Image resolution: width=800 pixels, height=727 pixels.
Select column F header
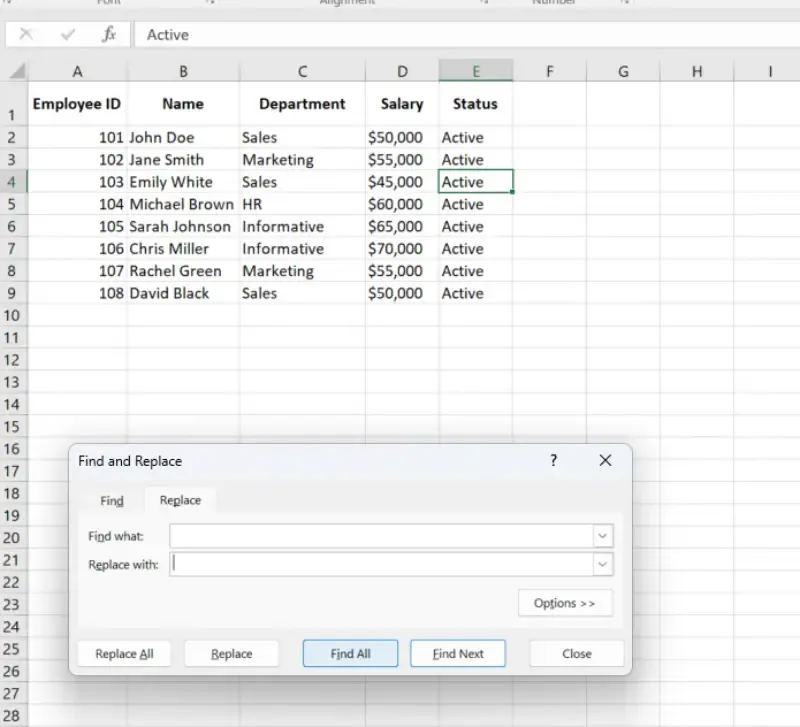549,71
